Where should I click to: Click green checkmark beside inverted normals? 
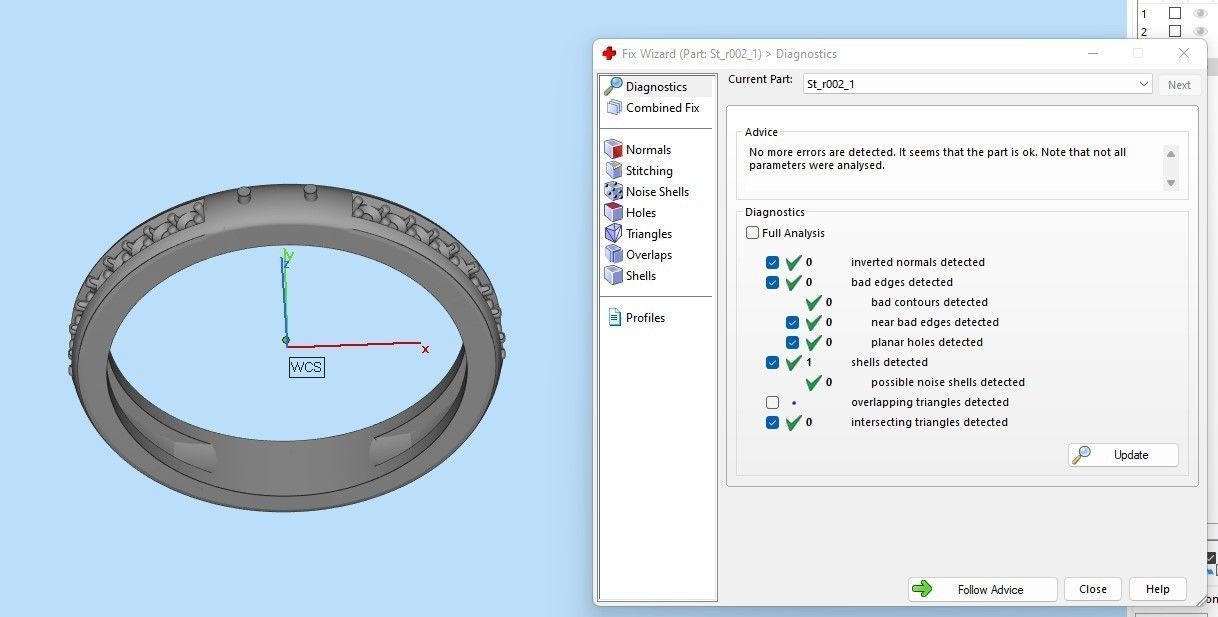click(x=794, y=262)
